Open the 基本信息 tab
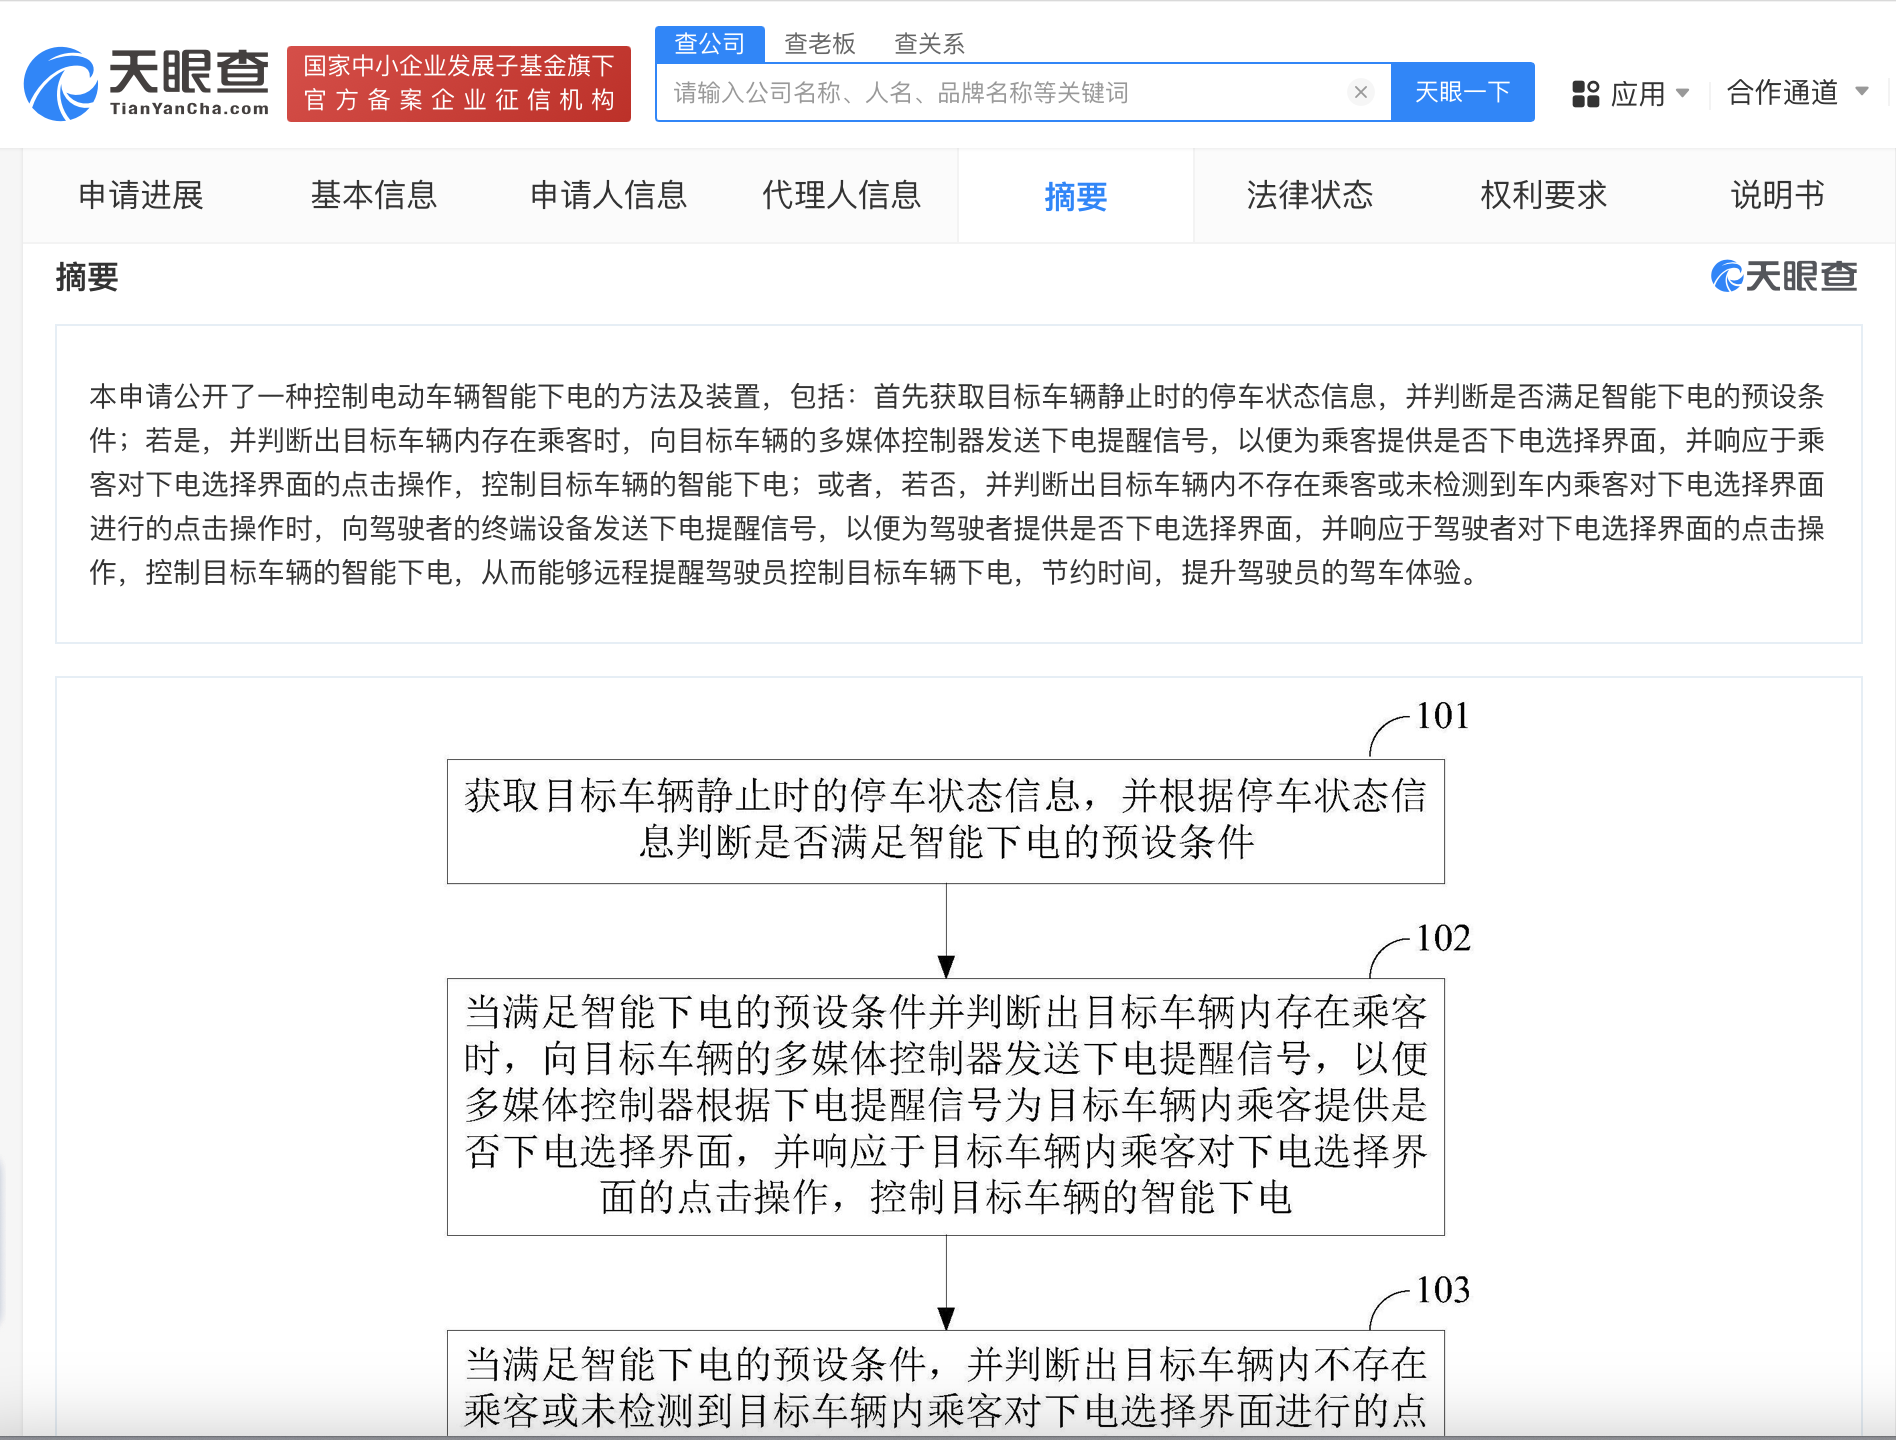Image resolution: width=1896 pixels, height=1440 pixels. pyautogui.click(x=374, y=195)
